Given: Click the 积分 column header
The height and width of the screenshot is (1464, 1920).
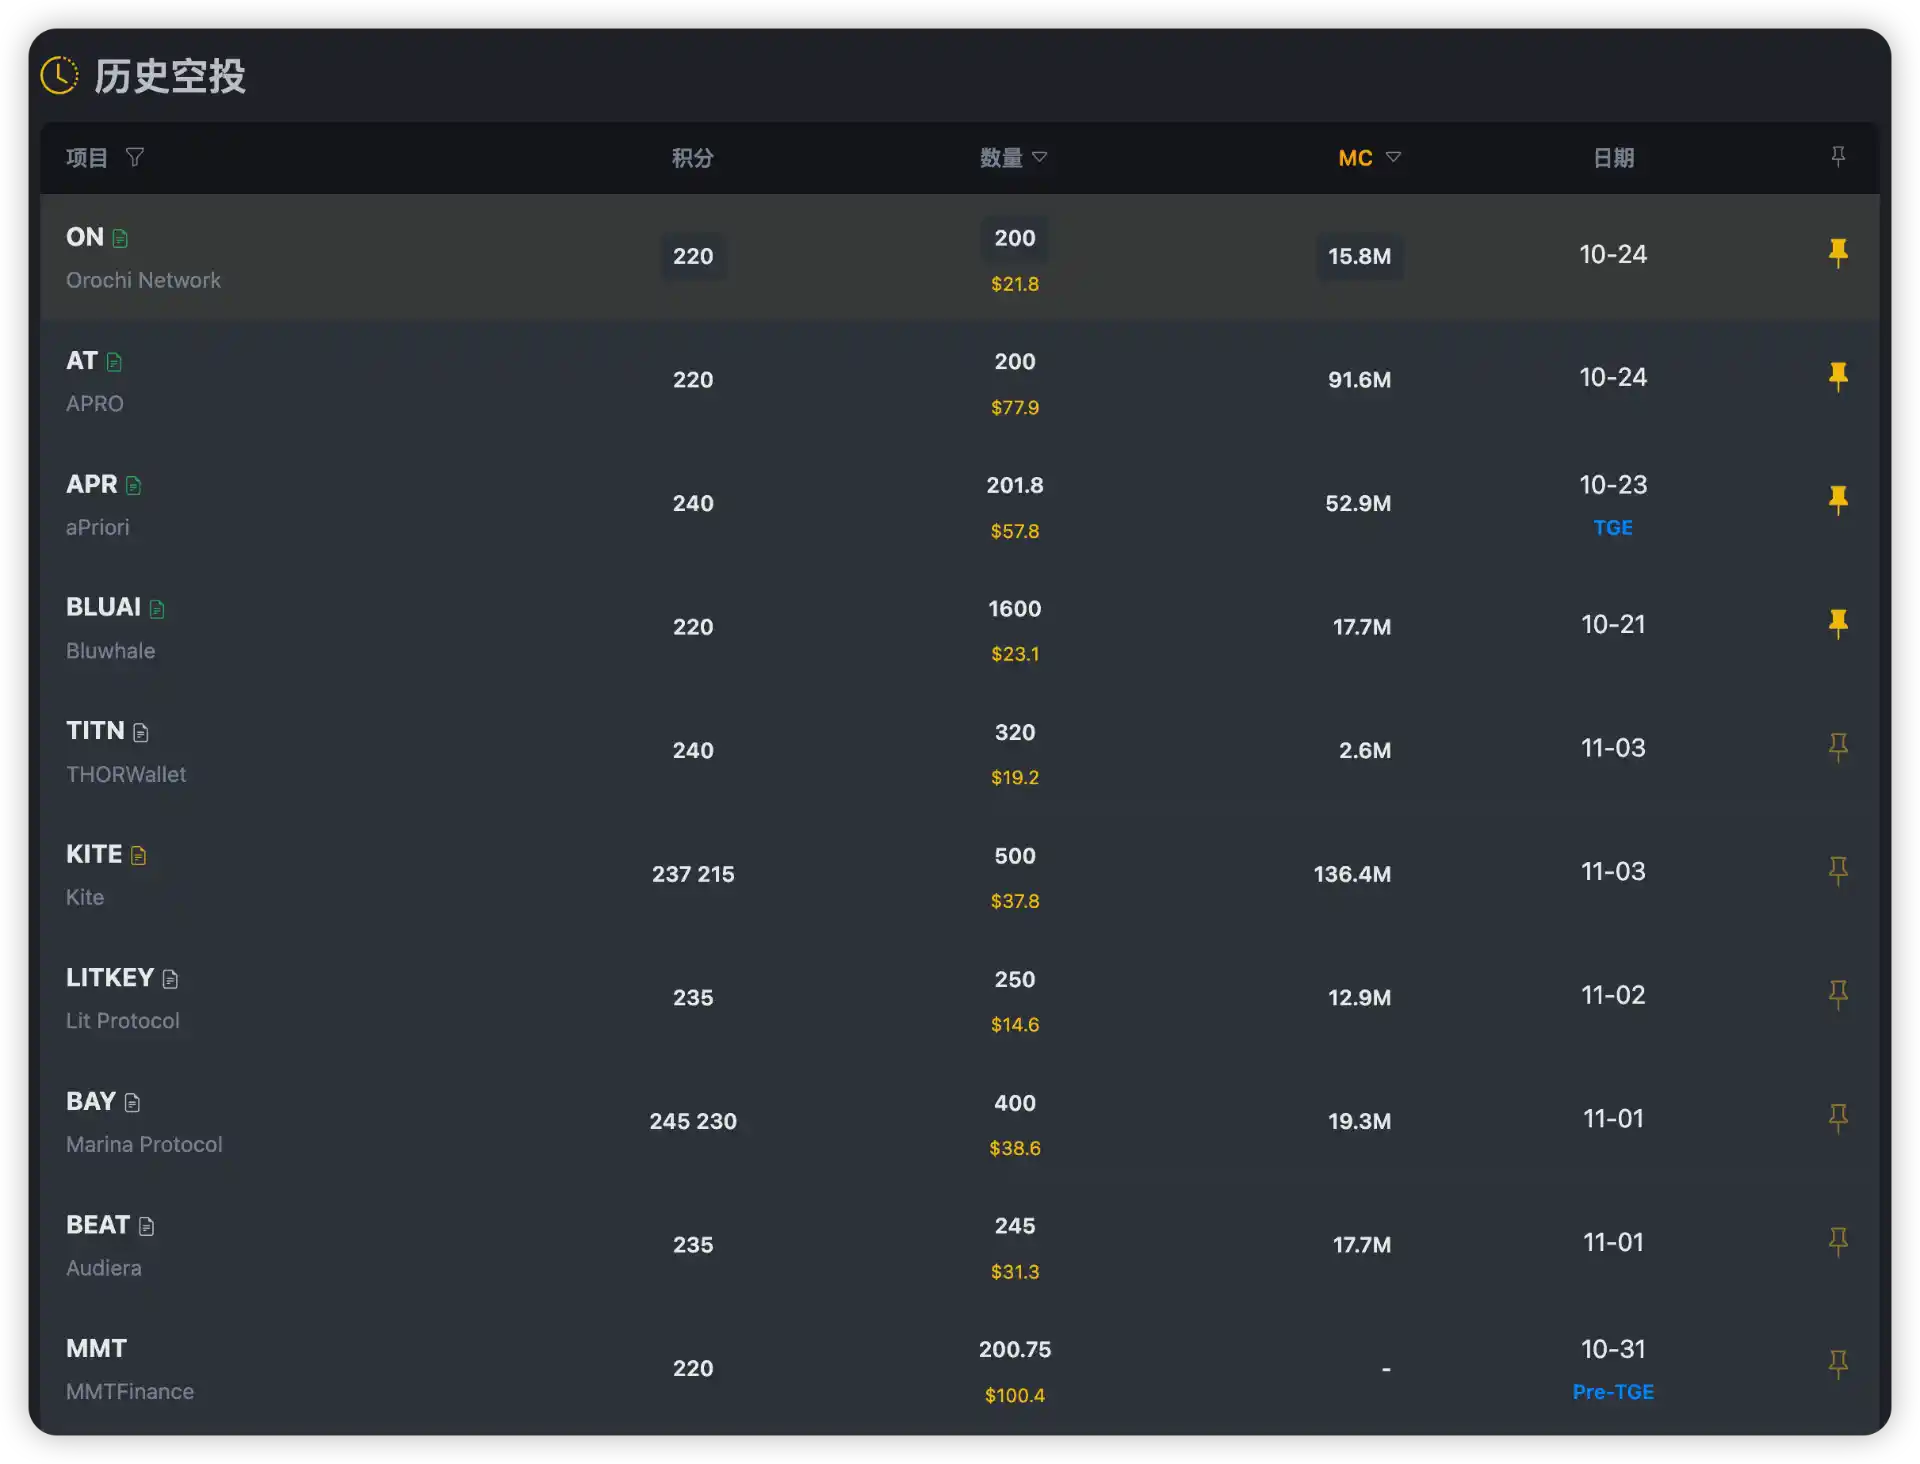Looking at the screenshot, I should 692,158.
